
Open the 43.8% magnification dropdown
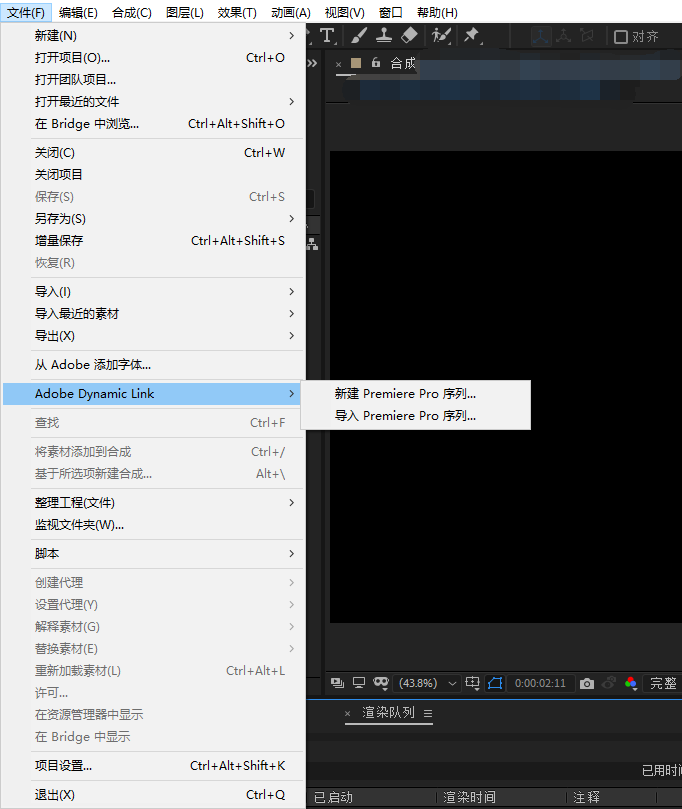pyautogui.click(x=429, y=683)
